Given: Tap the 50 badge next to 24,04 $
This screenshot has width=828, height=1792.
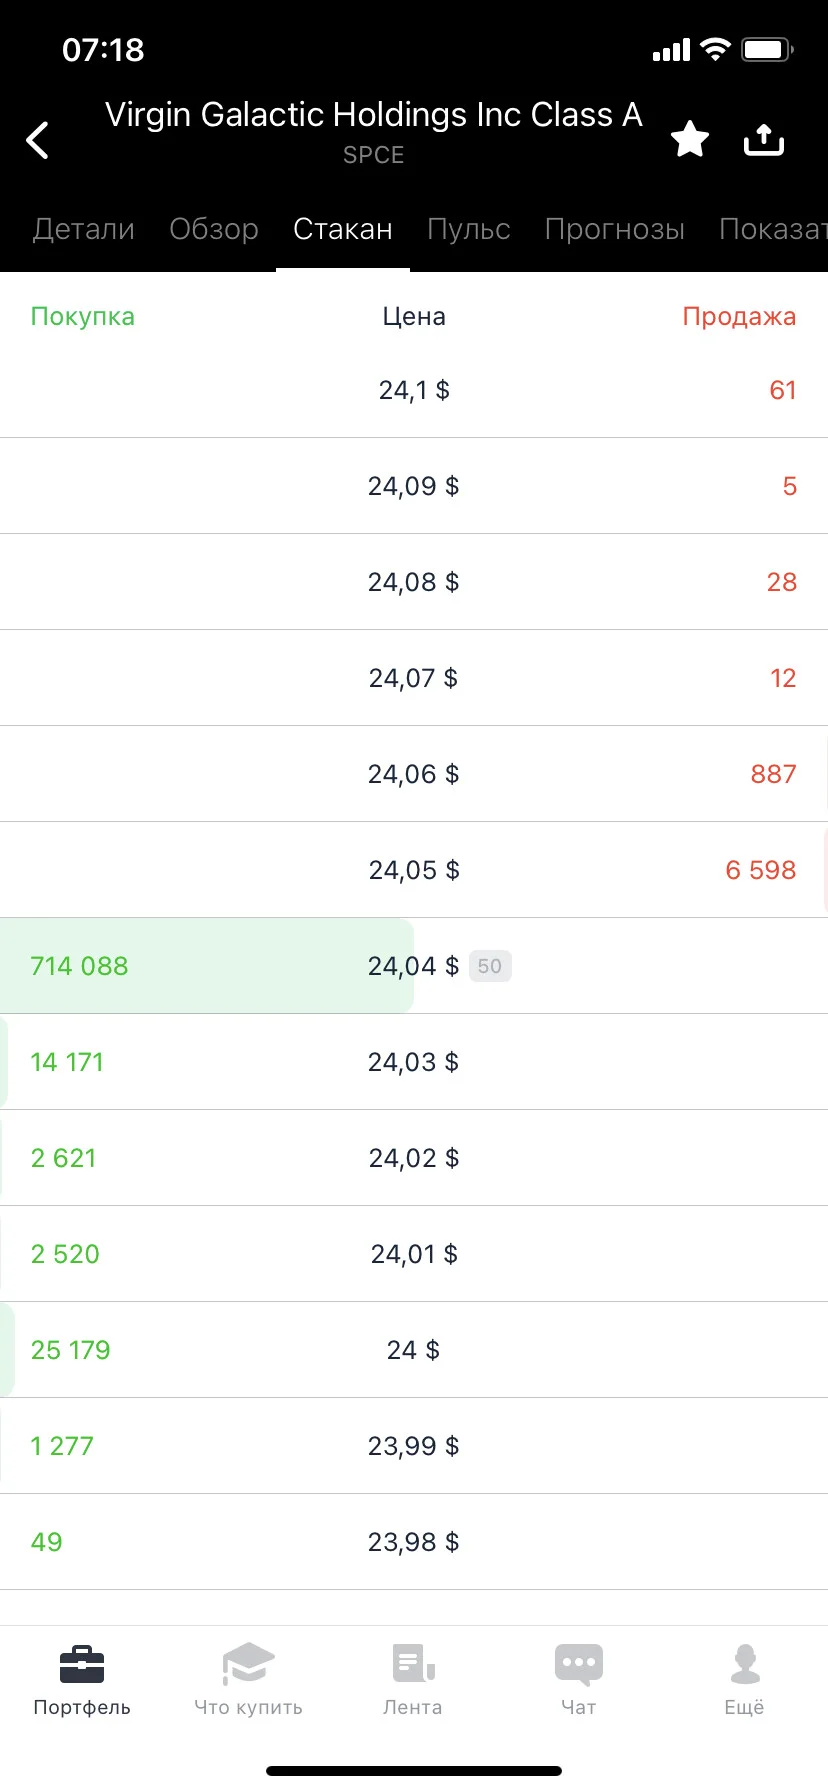Looking at the screenshot, I should click(x=490, y=966).
